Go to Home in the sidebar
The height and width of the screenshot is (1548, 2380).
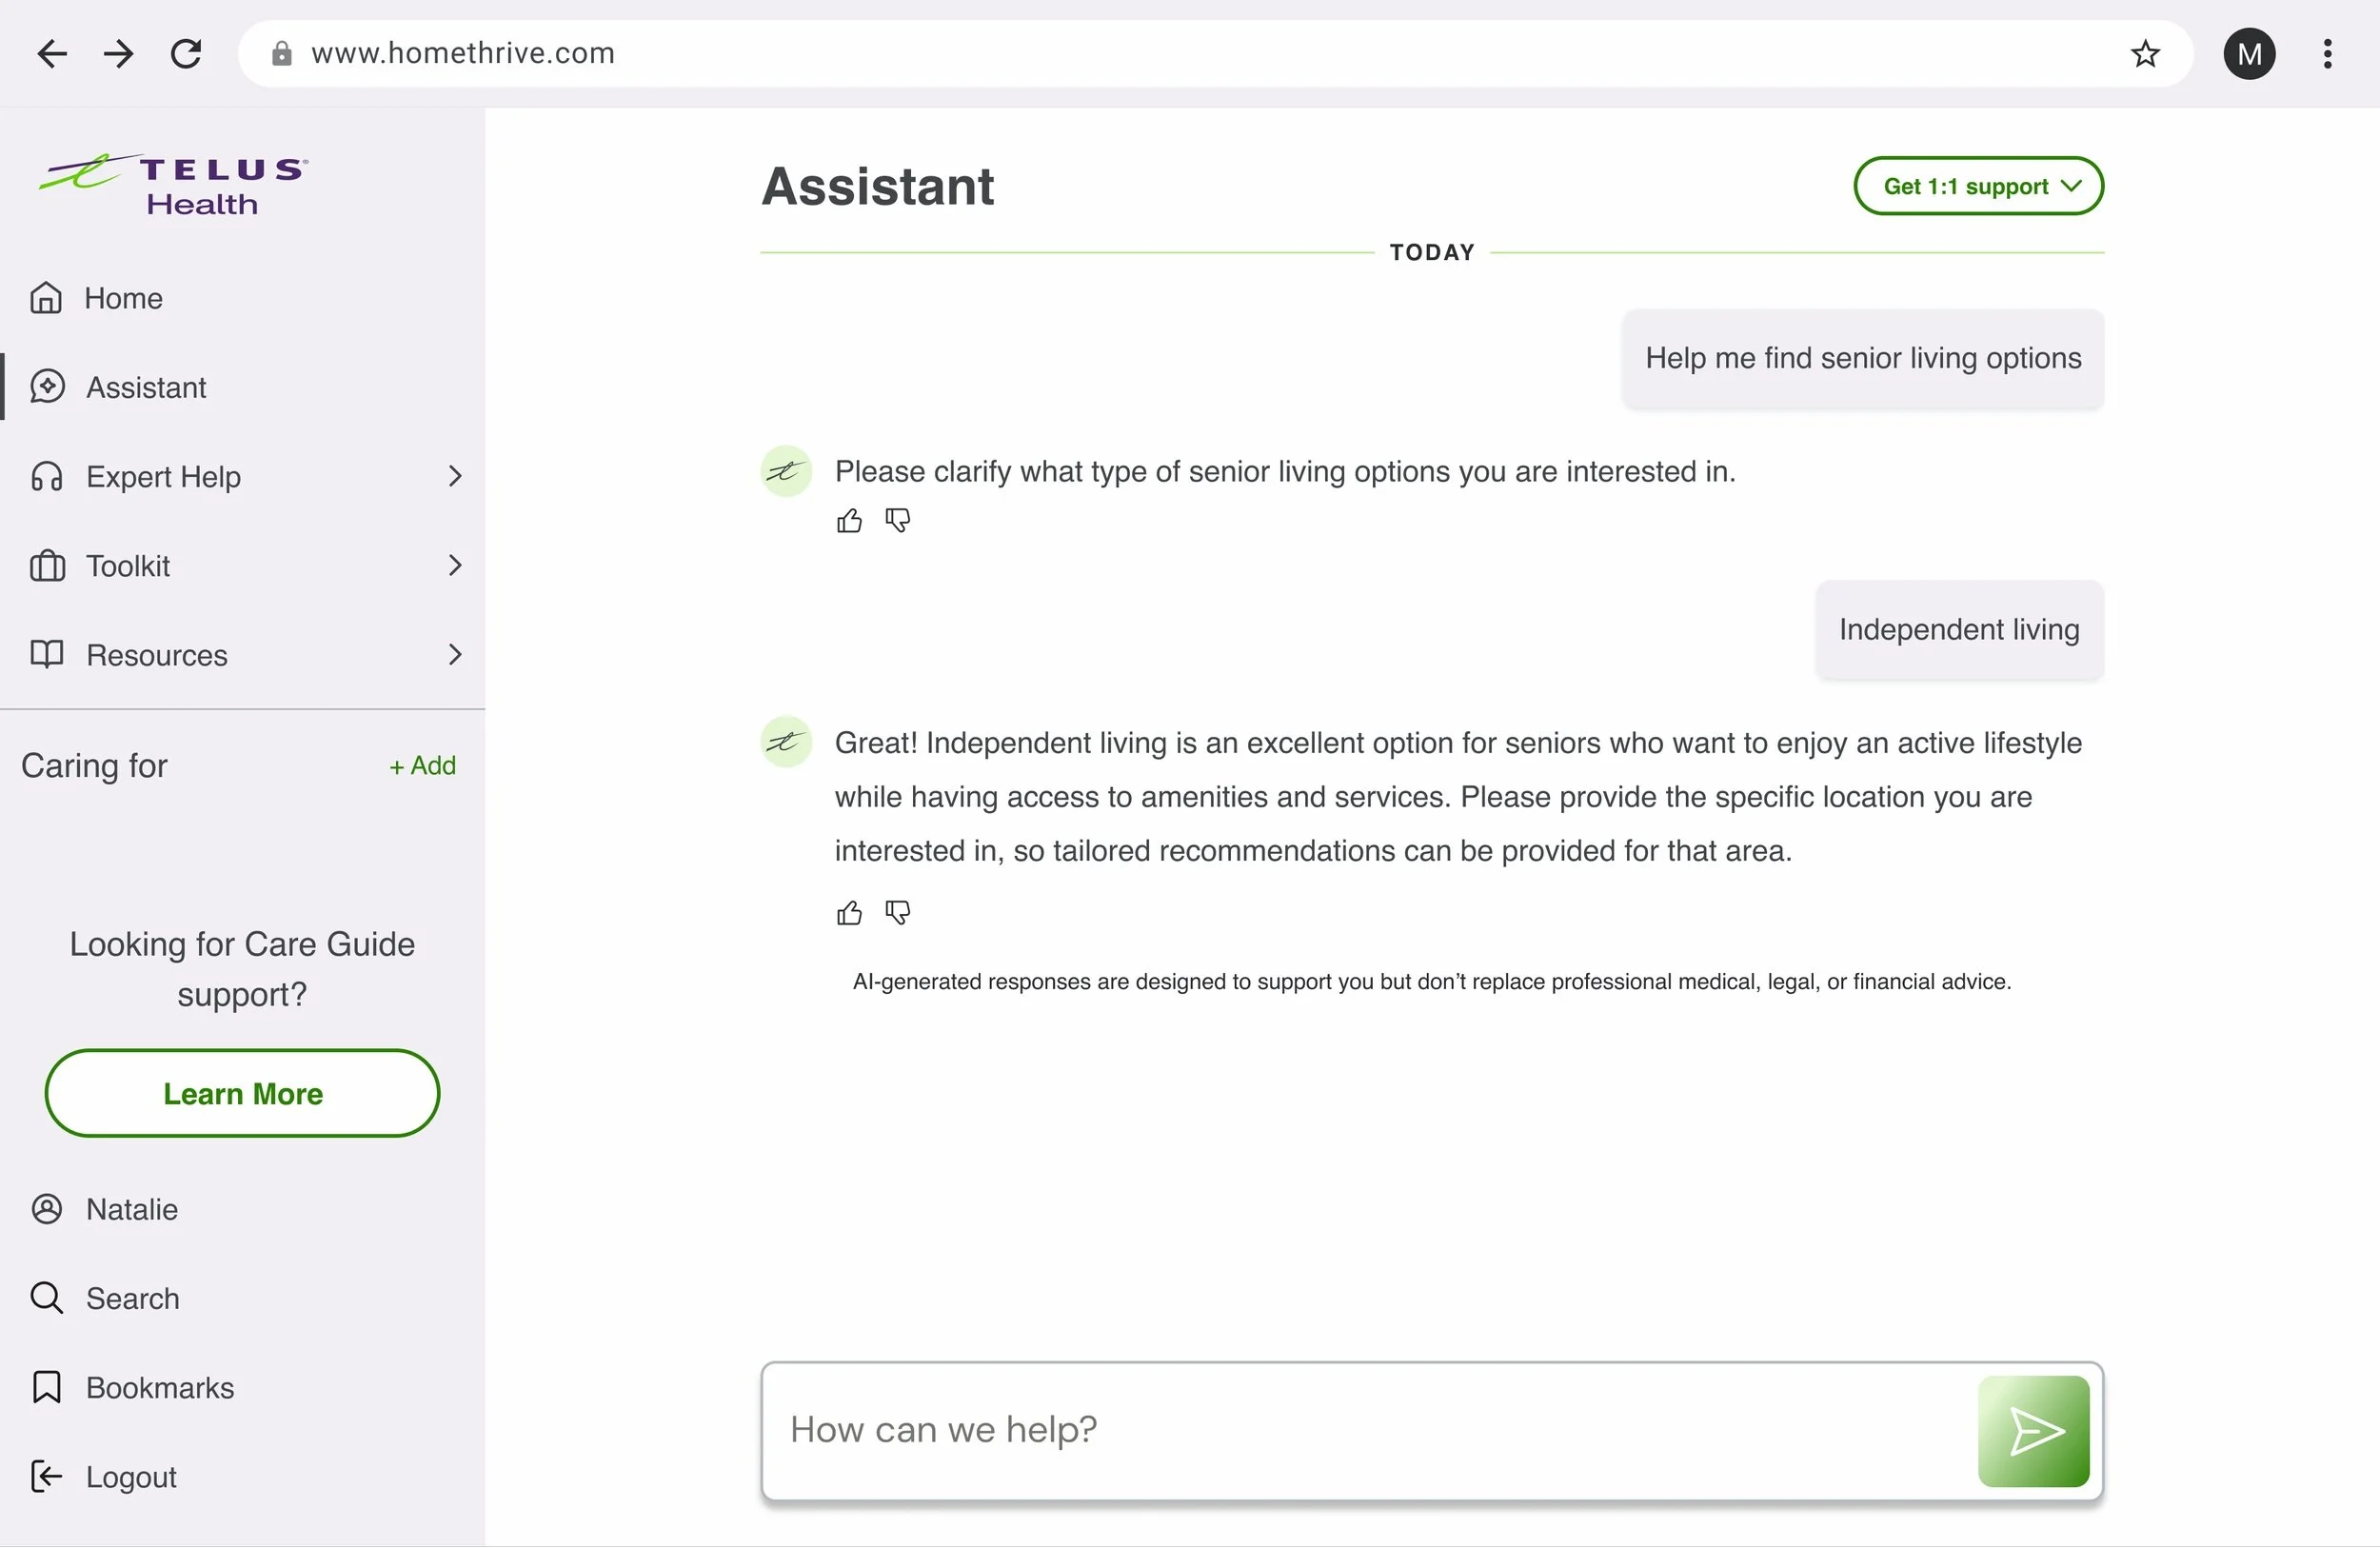click(x=122, y=298)
